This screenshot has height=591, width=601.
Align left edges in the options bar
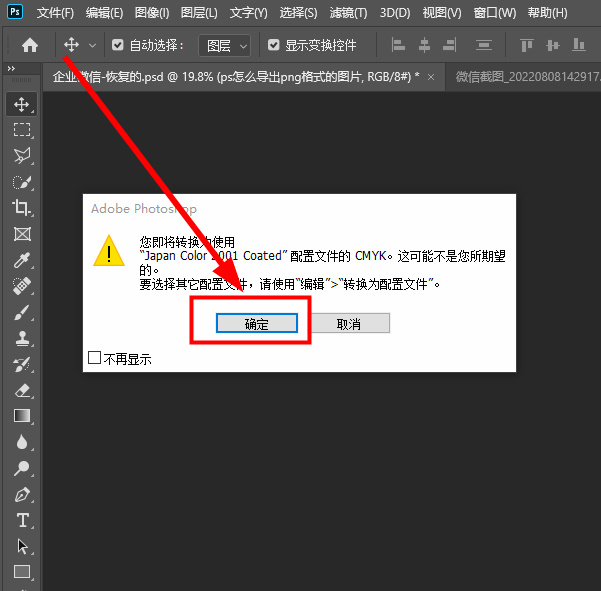[398, 45]
